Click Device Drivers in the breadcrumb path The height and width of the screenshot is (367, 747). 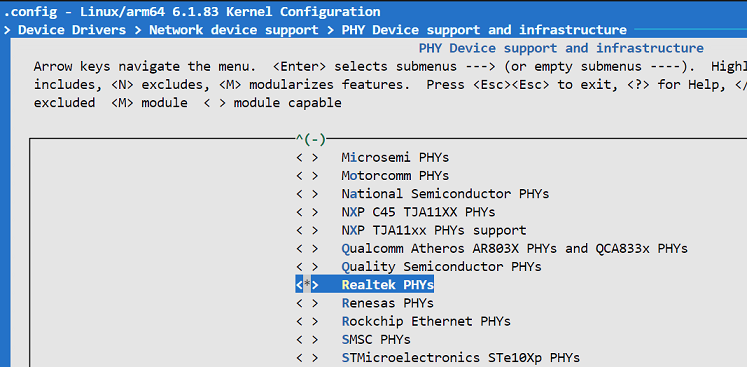coord(72,30)
